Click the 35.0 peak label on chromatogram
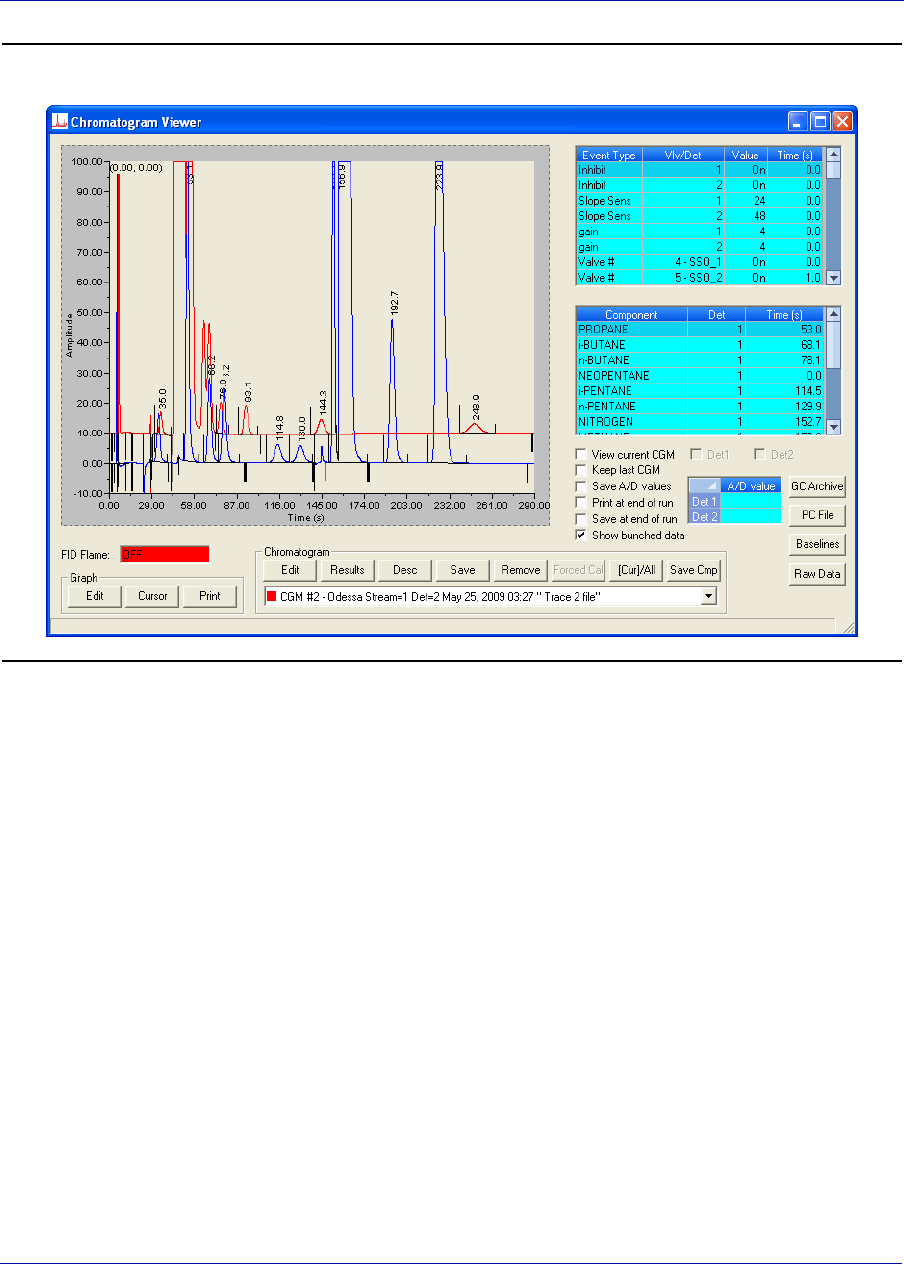This screenshot has width=904, height=1264. (163, 400)
